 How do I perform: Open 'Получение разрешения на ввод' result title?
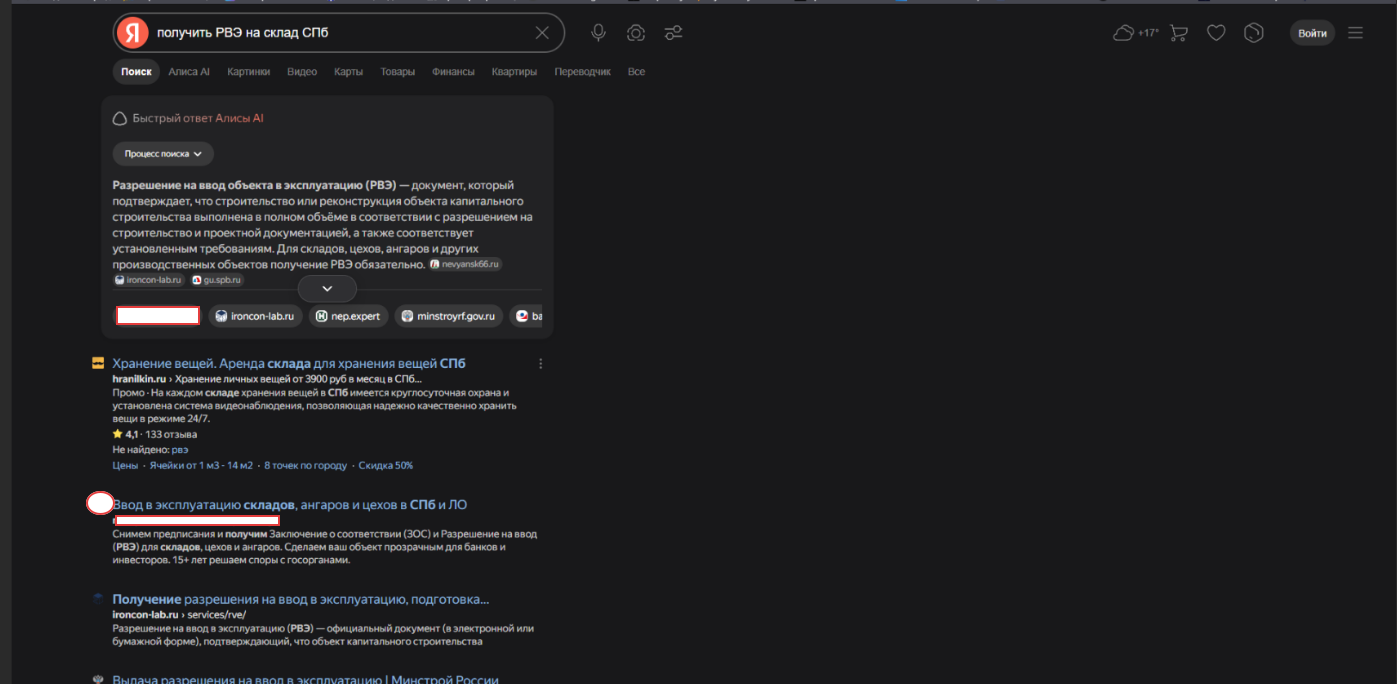tap(301, 599)
